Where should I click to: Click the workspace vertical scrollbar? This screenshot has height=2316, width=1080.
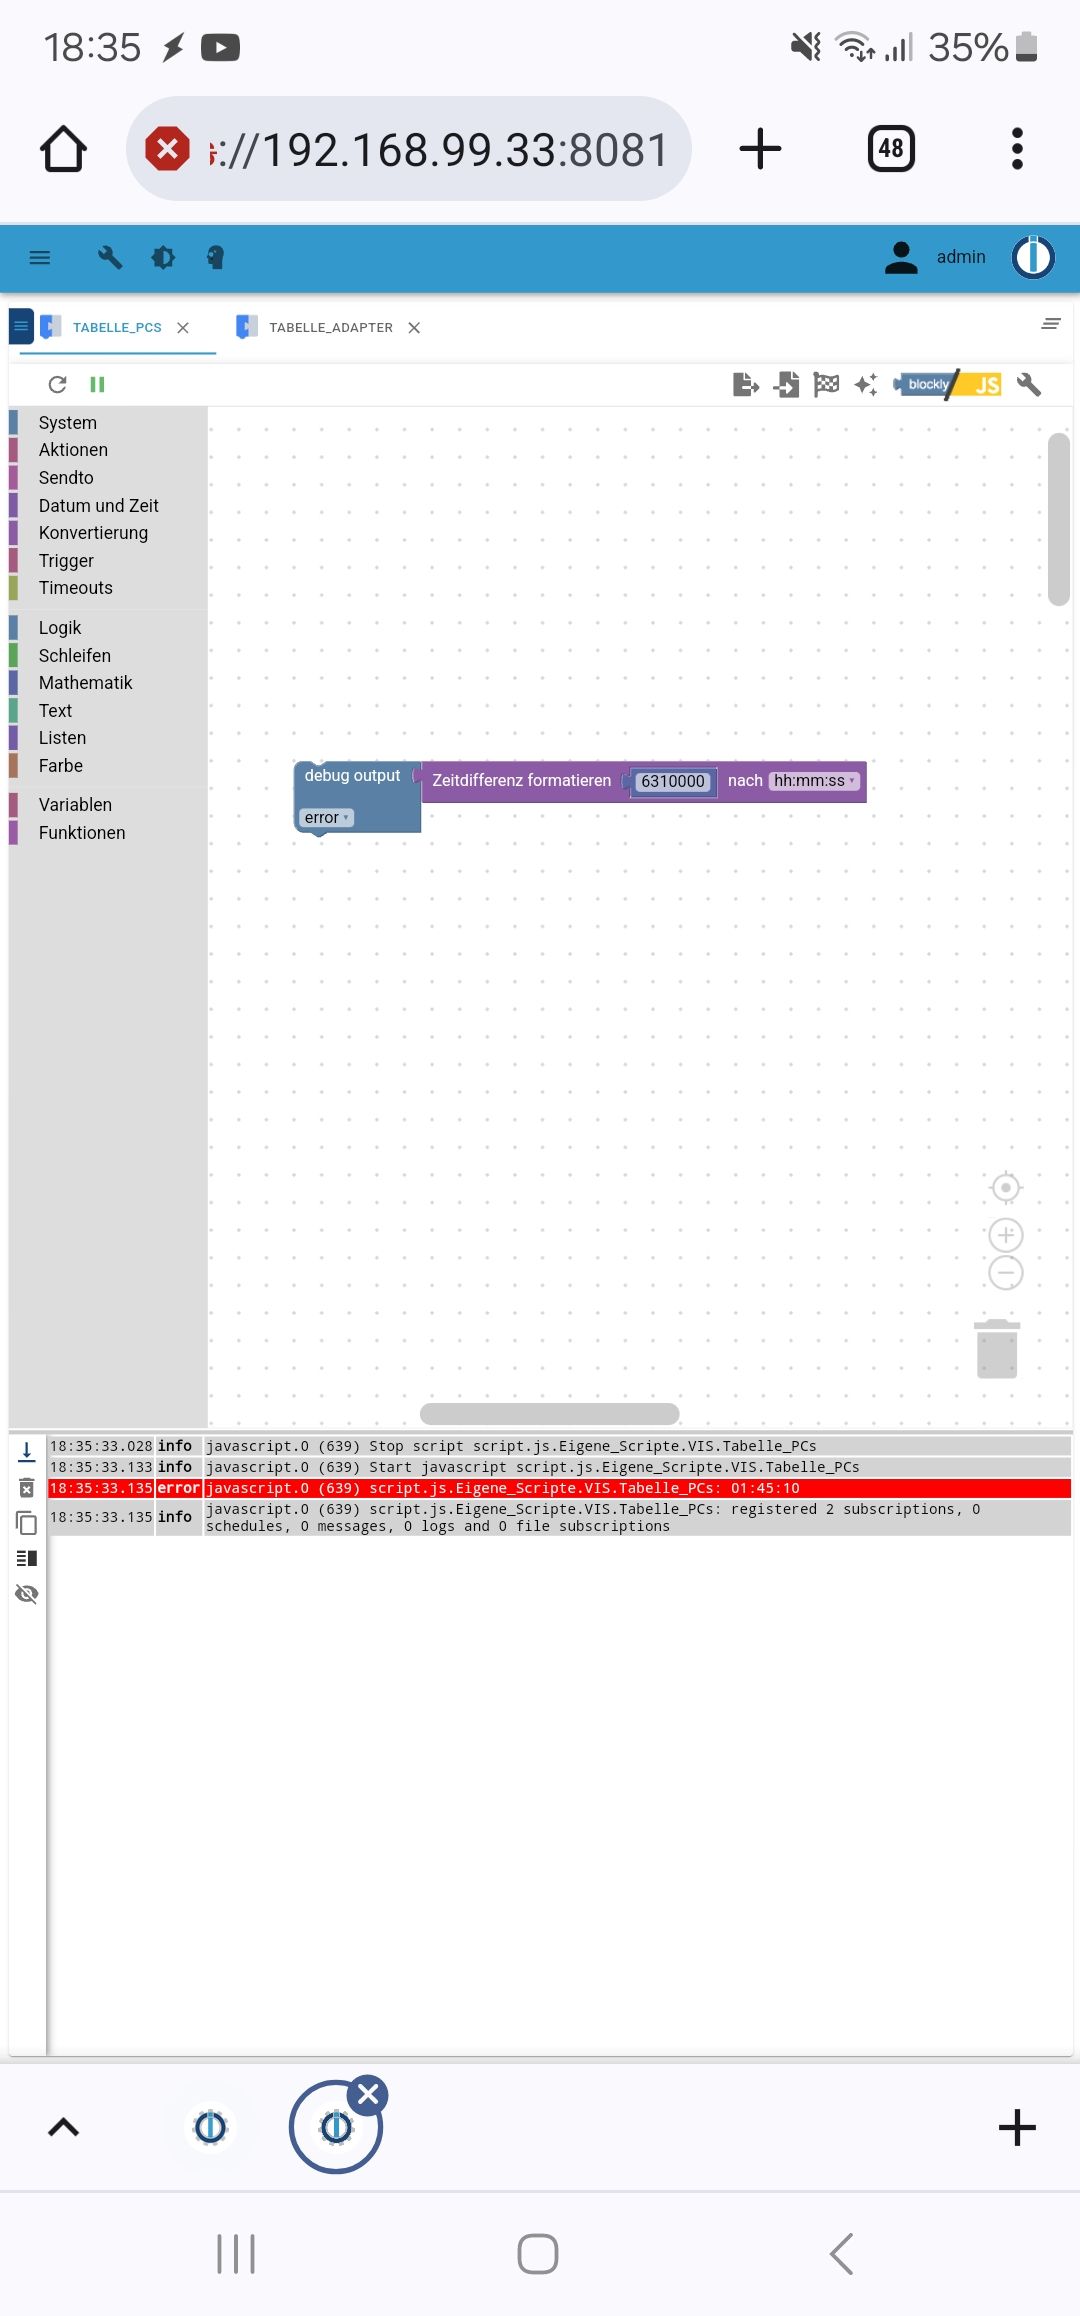(1058, 520)
